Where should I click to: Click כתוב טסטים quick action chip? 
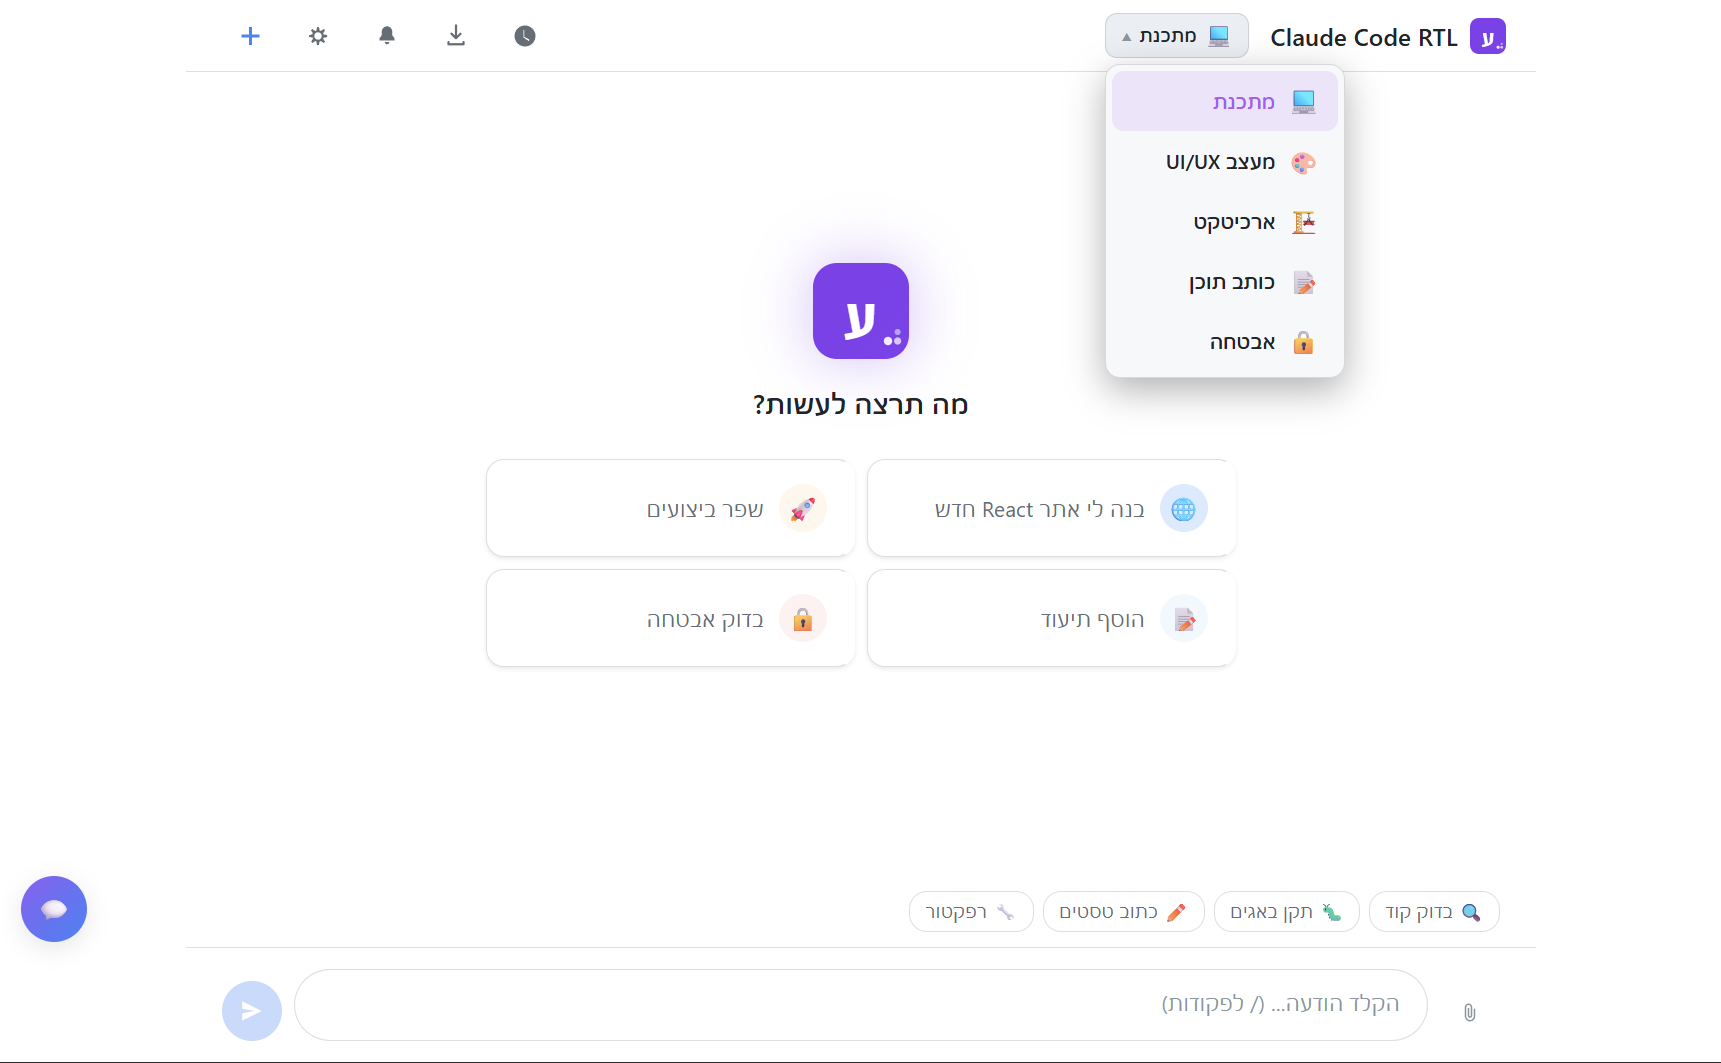(x=1124, y=911)
